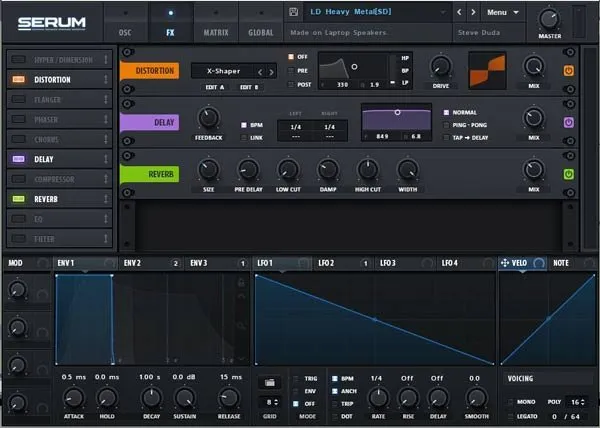Click the EDIT A button
600x428 pixels.
point(215,87)
